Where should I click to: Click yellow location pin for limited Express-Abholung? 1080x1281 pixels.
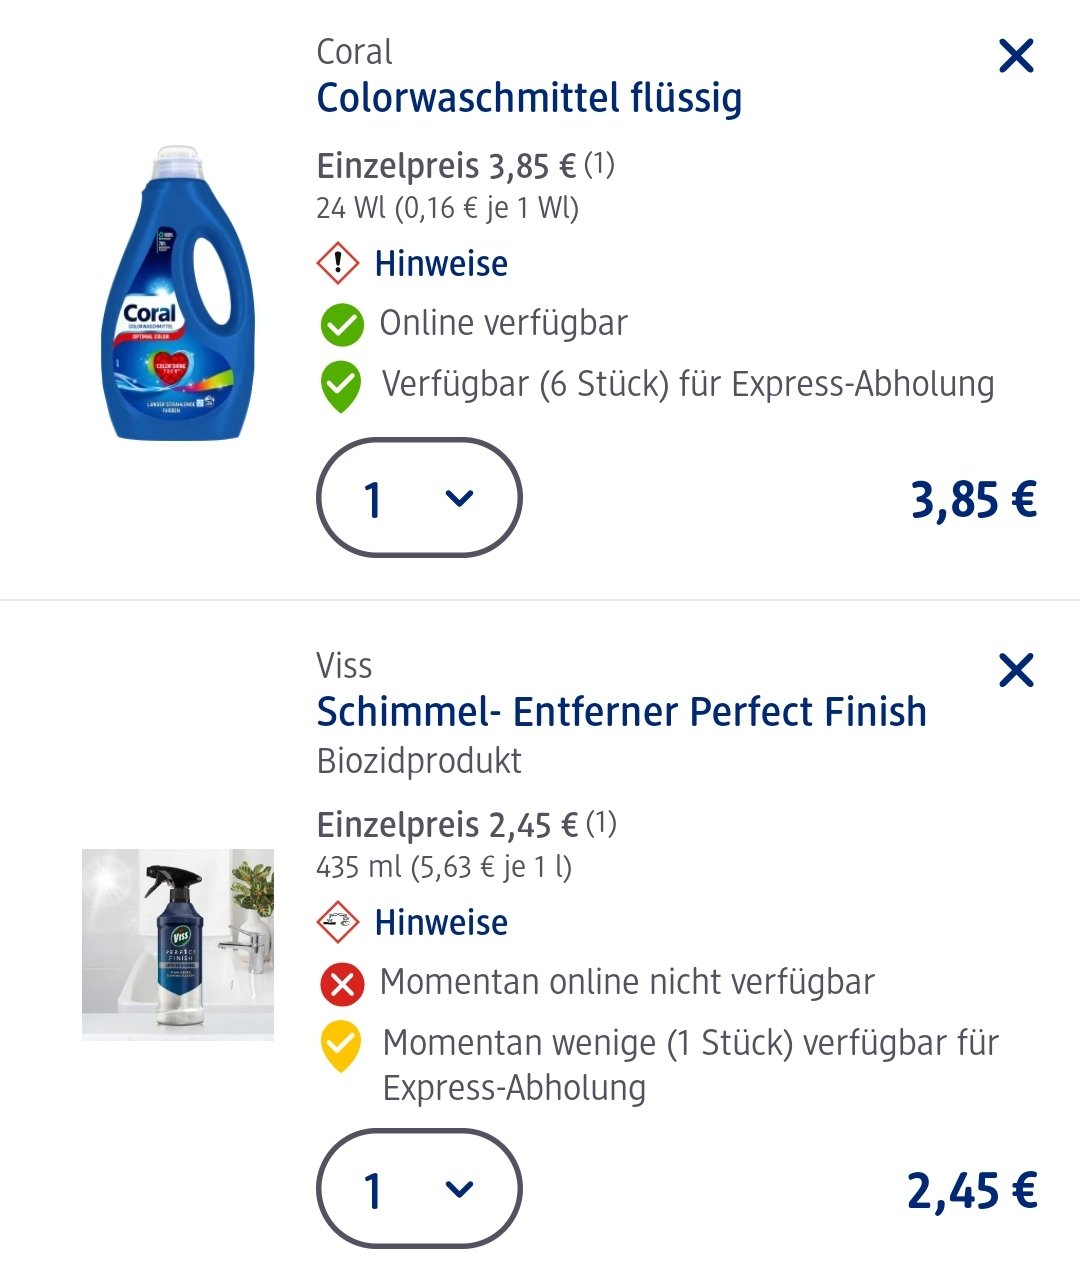click(341, 1047)
